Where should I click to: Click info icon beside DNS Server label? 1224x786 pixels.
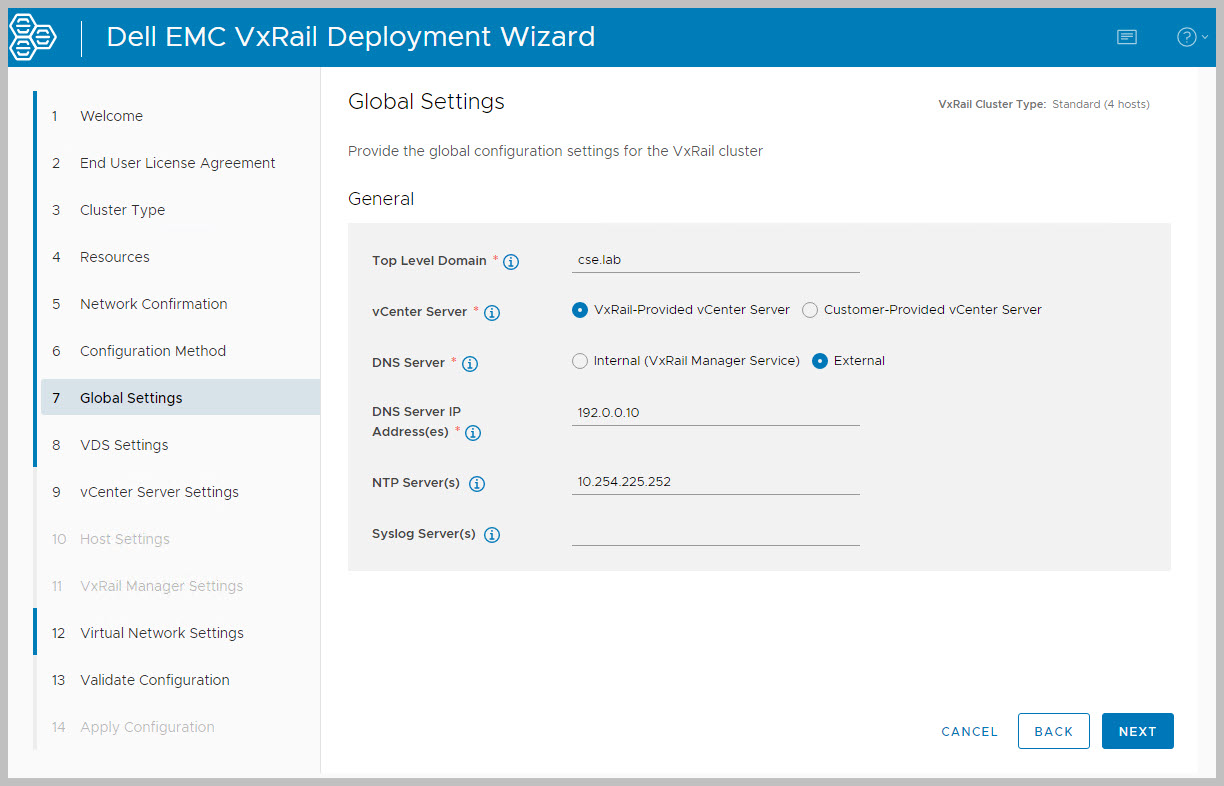click(x=470, y=364)
